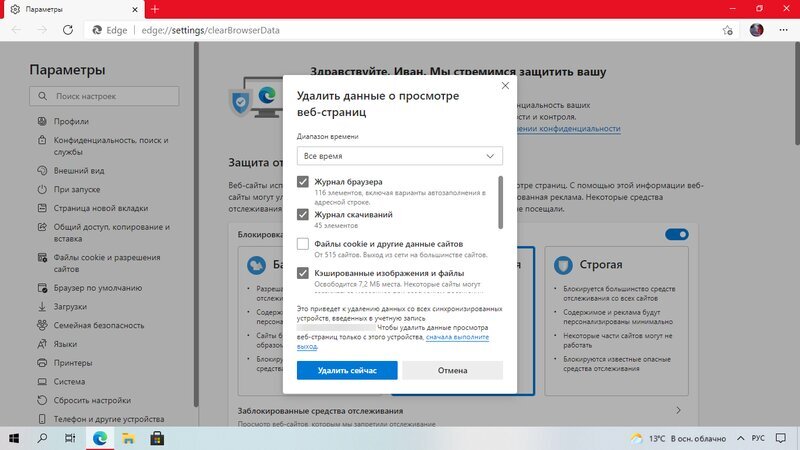Viewport: 800px width, 450px height.
Task: Open the notification center icon
Action: 781,438
